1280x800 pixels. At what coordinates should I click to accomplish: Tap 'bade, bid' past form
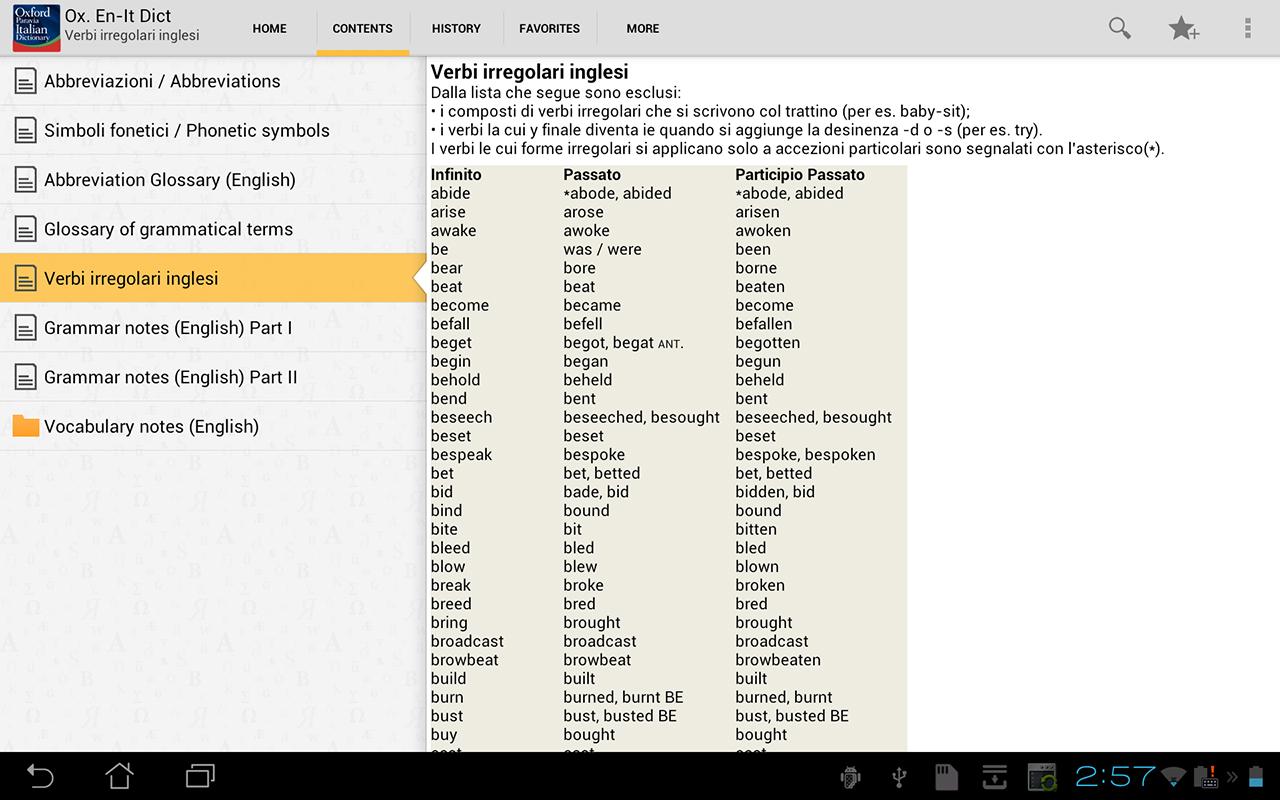pos(596,492)
